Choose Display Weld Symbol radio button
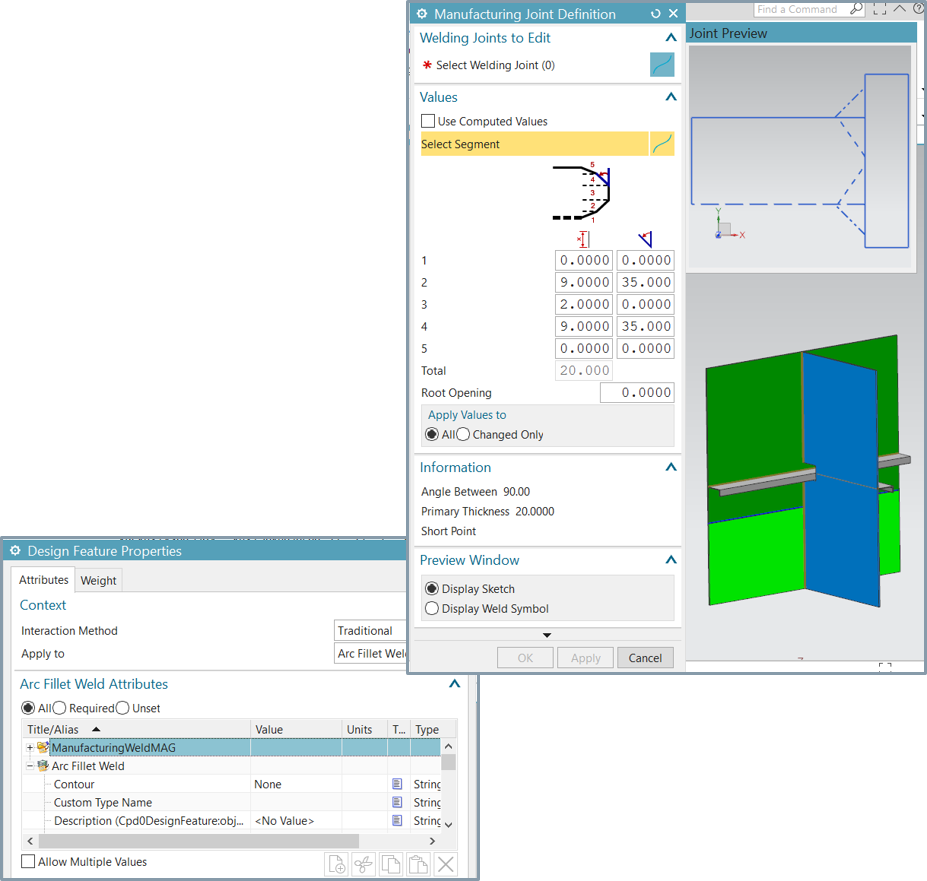Viewport: 927px width, 881px height. click(x=432, y=608)
